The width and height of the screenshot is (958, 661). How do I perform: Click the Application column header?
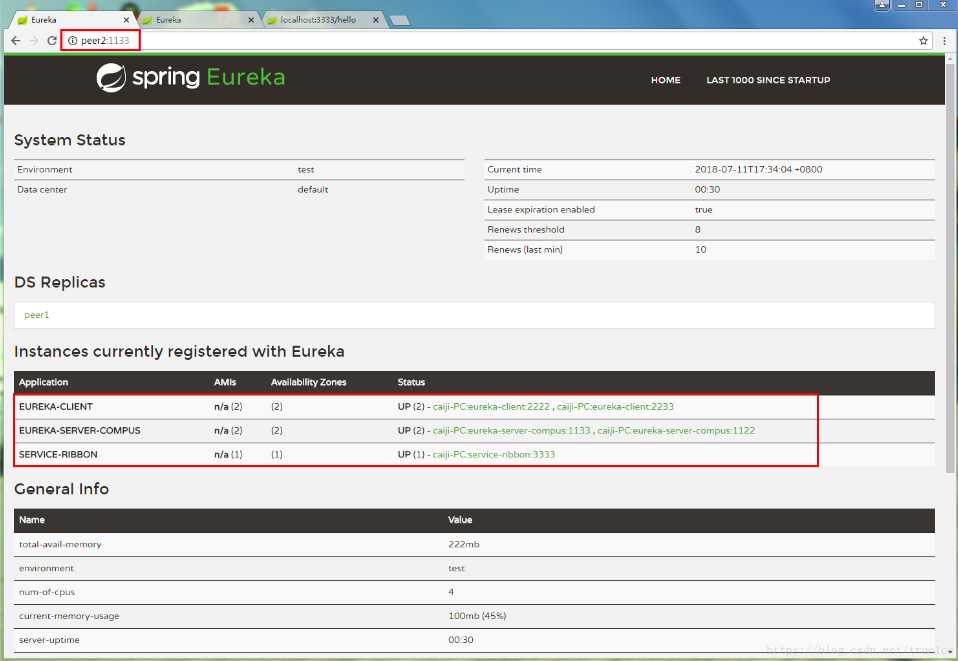[43, 382]
